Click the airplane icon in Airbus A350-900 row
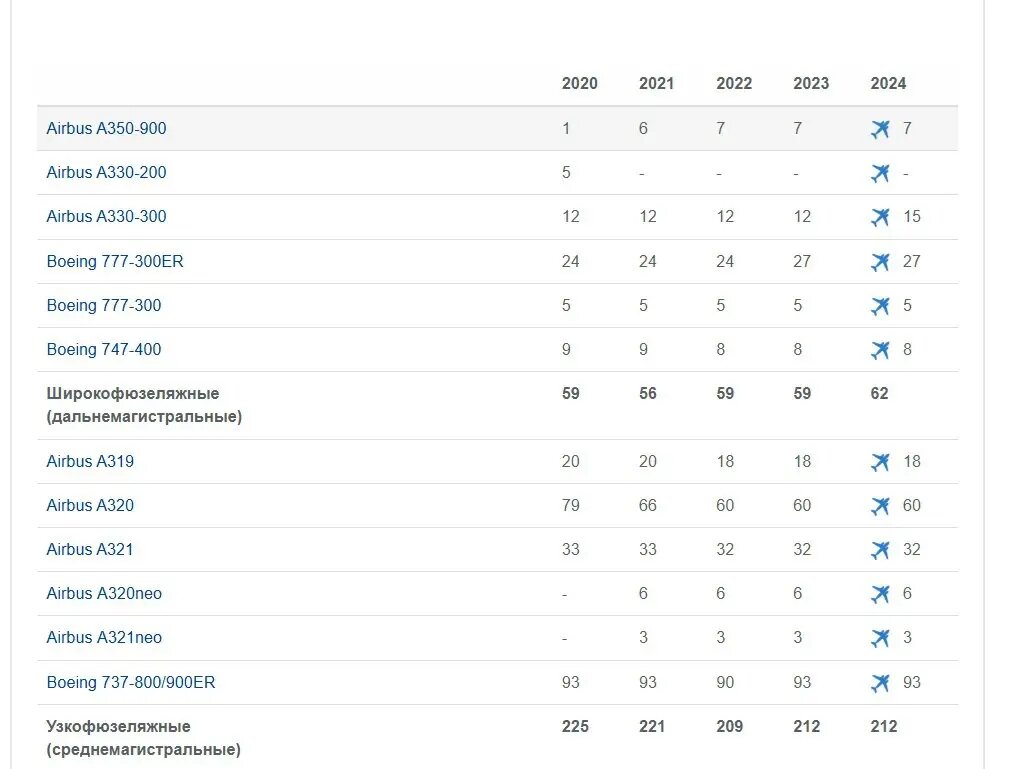Viewport: 1036px width, 769px height. tap(880, 129)
